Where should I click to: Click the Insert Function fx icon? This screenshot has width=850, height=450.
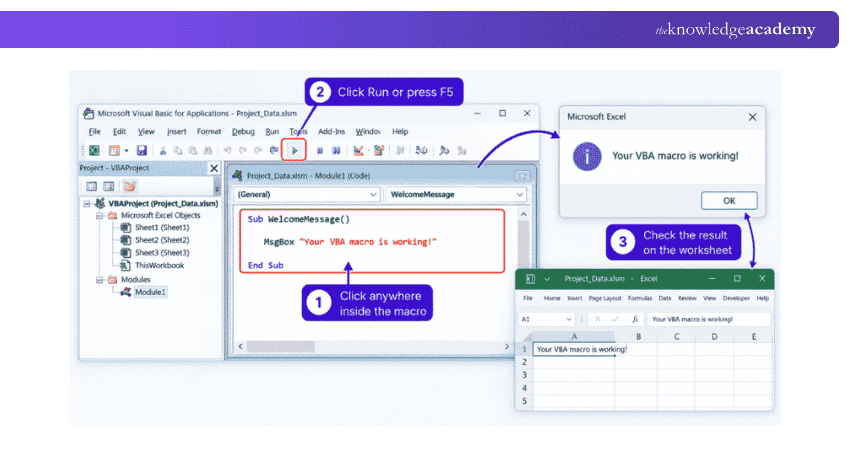pyautogui.click(x=634, y=319)
